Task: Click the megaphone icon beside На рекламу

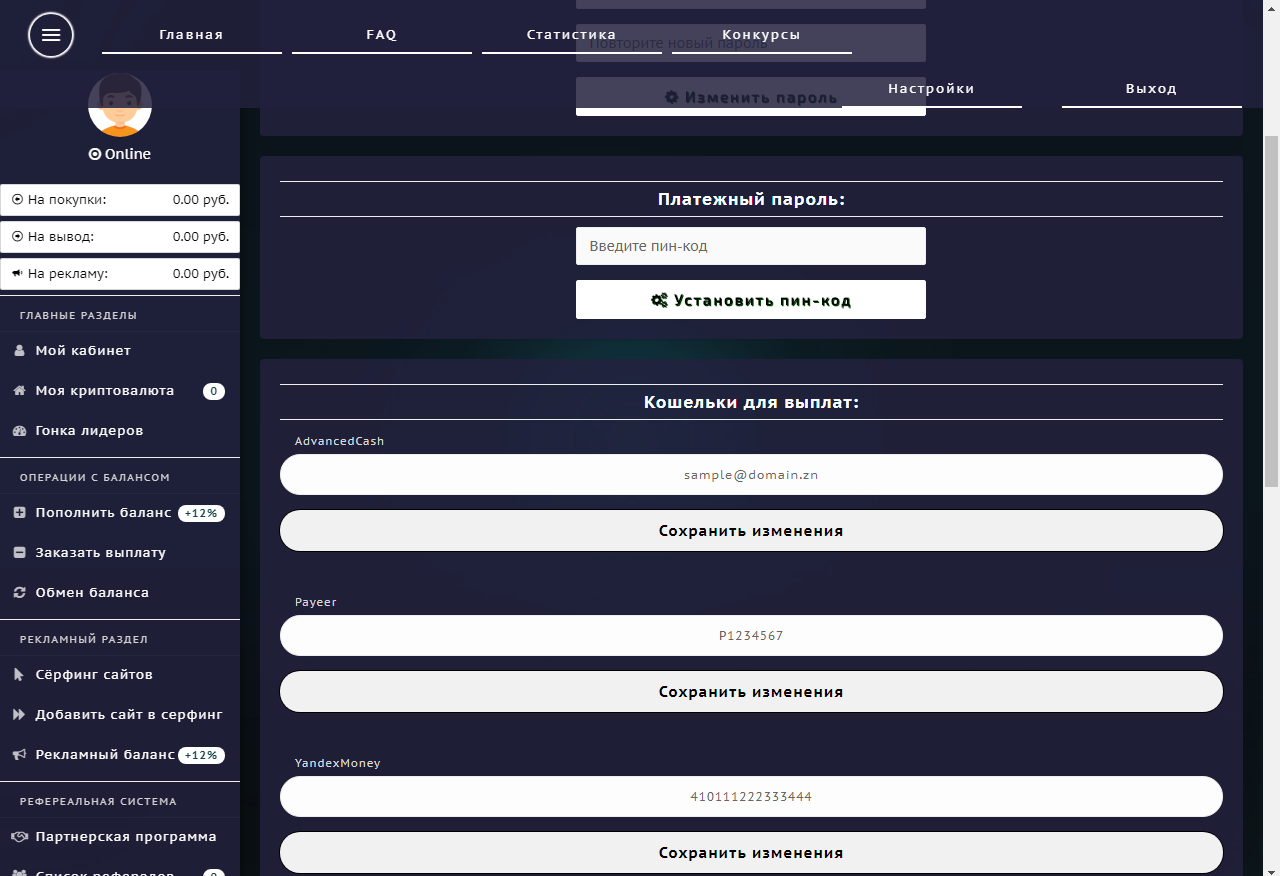Action: [18, 274]
